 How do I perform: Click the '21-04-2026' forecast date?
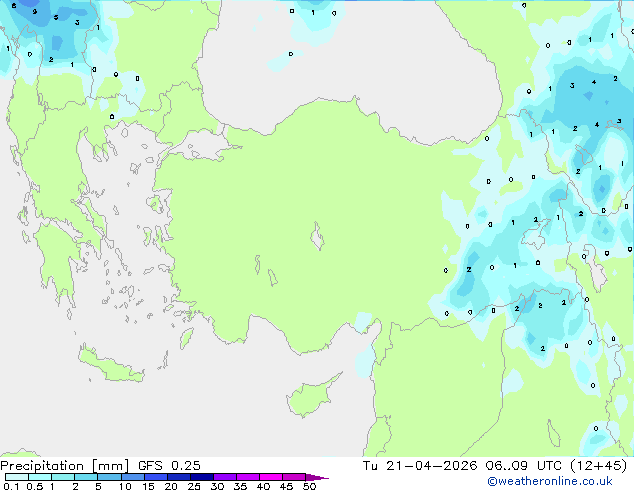(431, 466)
